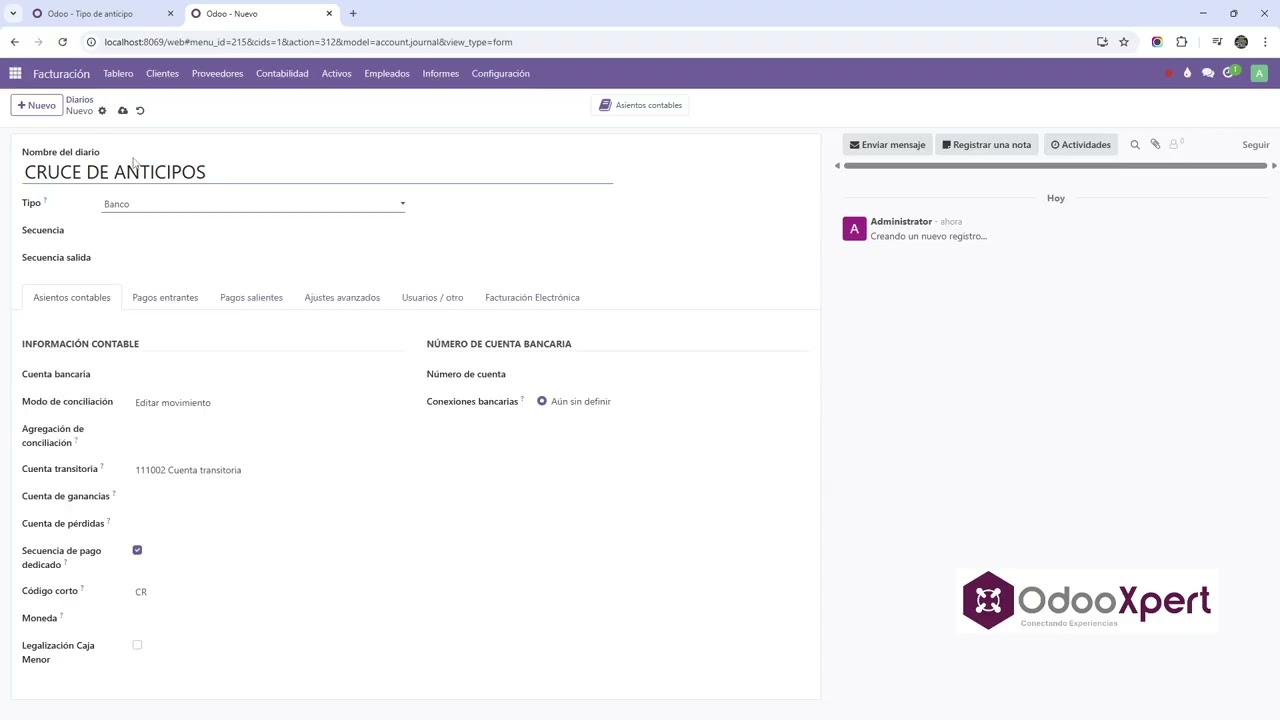Open the Configuración menu
Viewport: 1280px width, 720px height.
tap(500, 73)
